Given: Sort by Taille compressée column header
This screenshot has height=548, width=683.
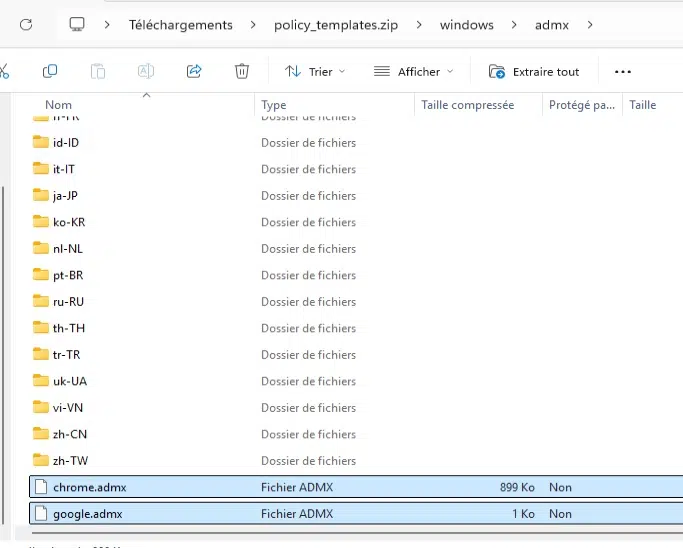Looking at the screenshot, I should coord(467,105).
